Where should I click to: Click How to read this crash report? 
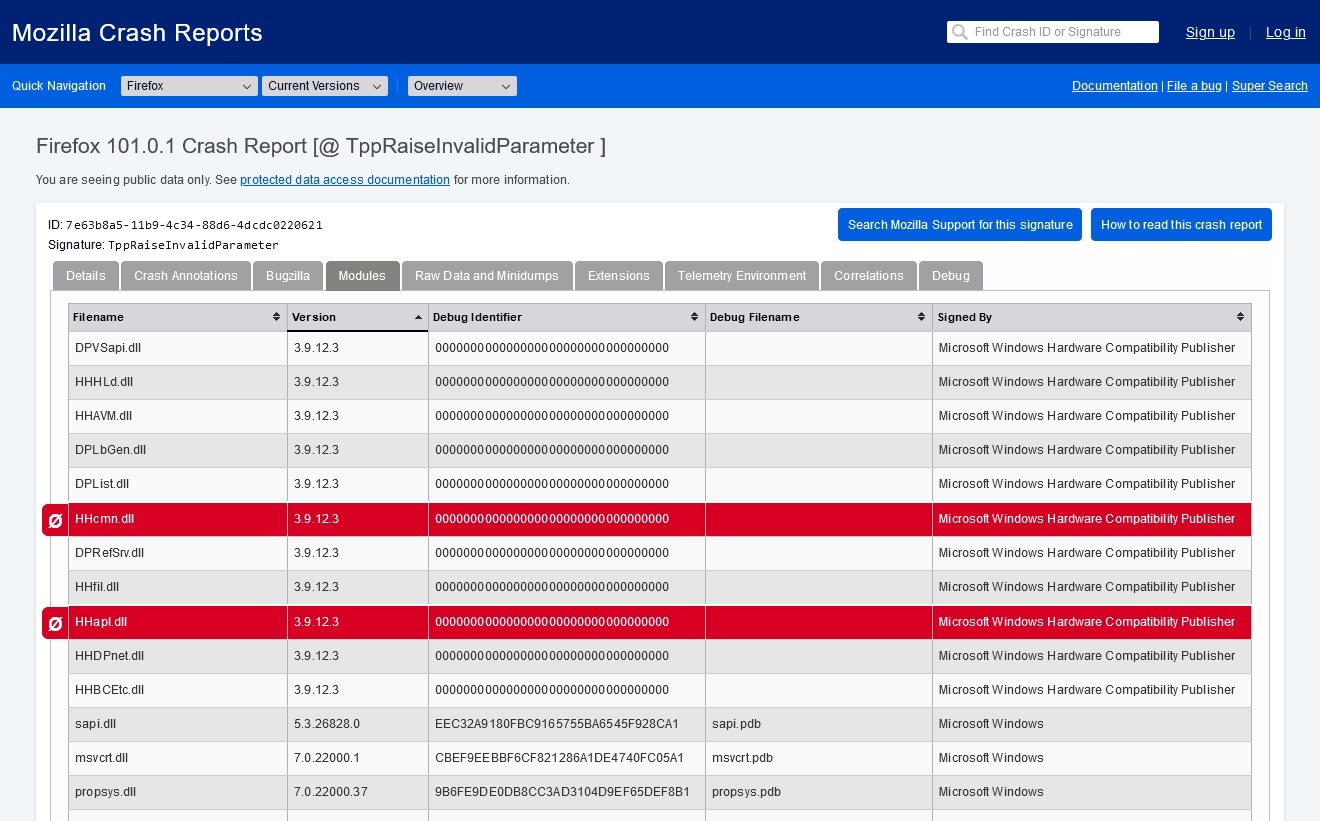[1181, 225]
